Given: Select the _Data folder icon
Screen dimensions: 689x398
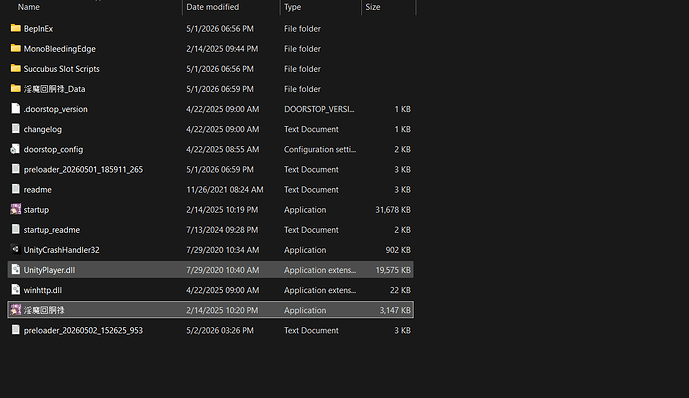Looking at the screenshot, I should 15,89.
